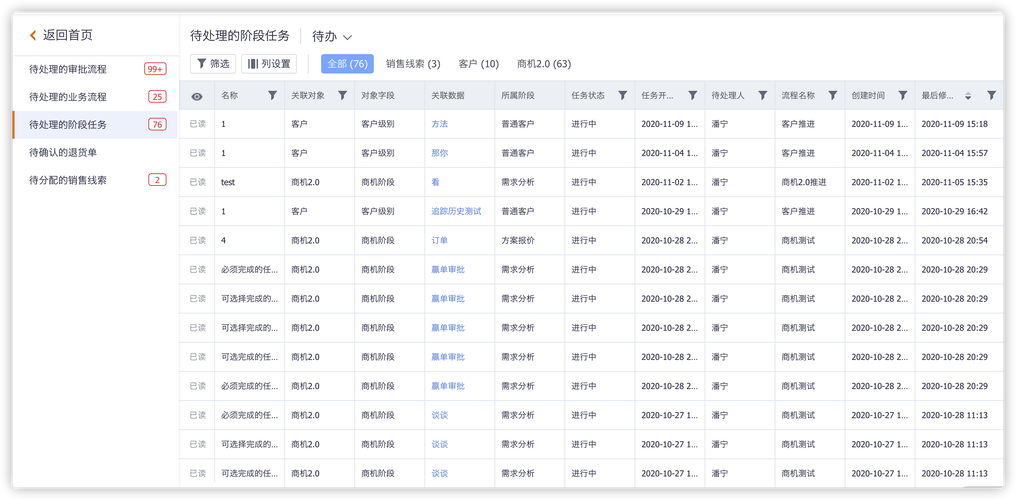Select the 客户 (10) tab
This screenshot has width=1016, height=500.
tap(478, 64)
